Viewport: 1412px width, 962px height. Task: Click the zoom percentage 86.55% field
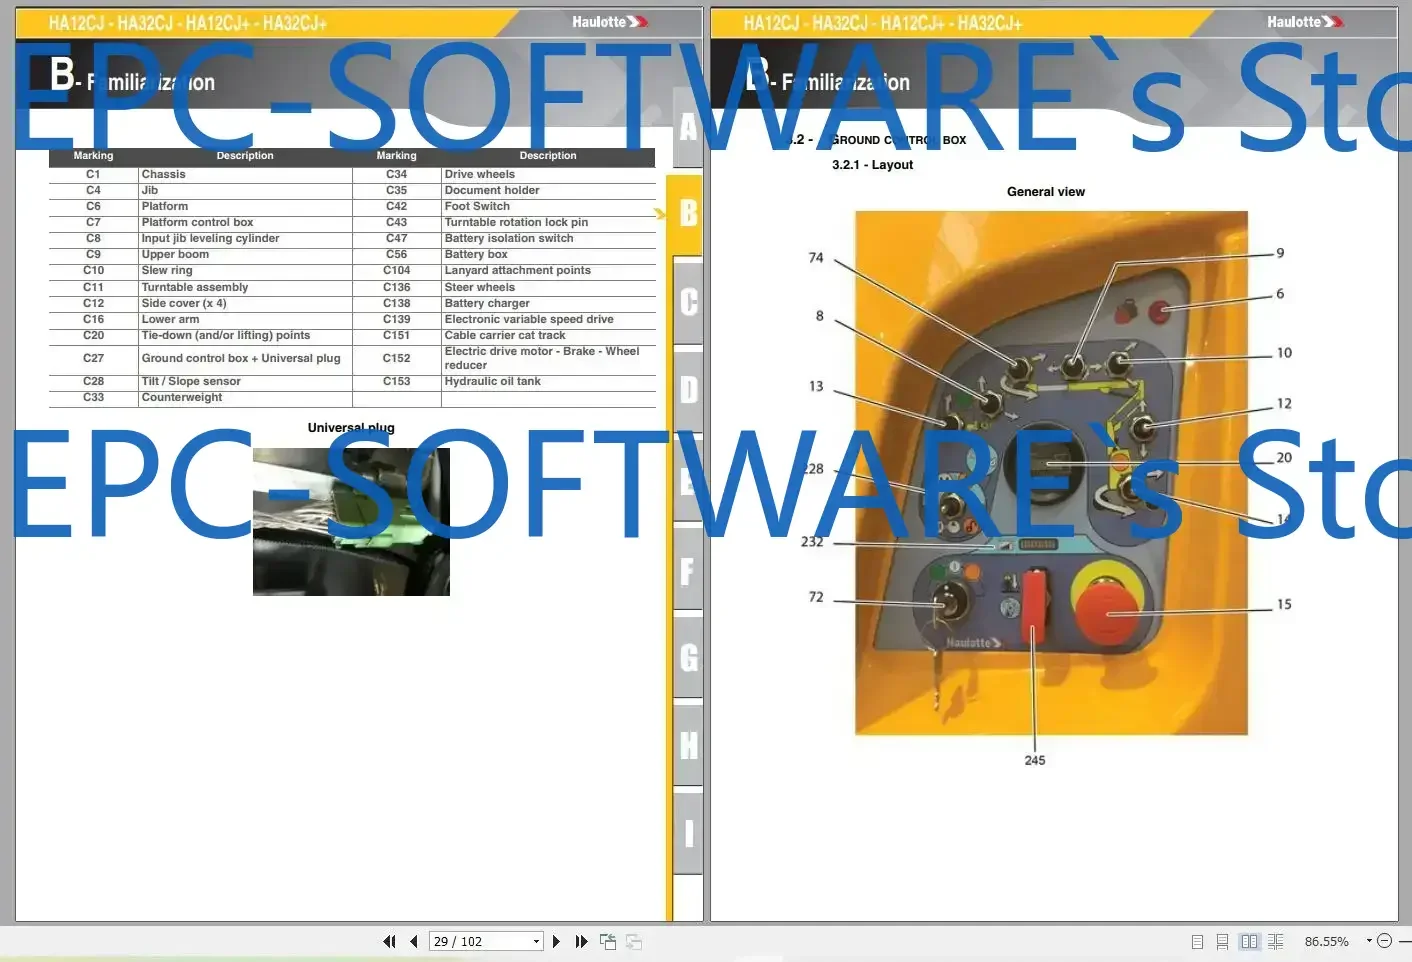point(1326,941)
